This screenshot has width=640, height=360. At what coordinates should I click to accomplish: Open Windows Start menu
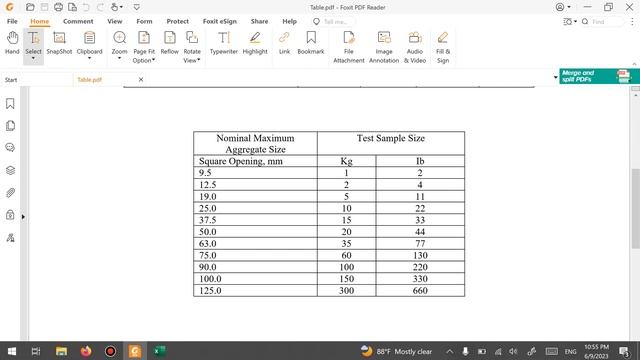click(x=11, y=351)
